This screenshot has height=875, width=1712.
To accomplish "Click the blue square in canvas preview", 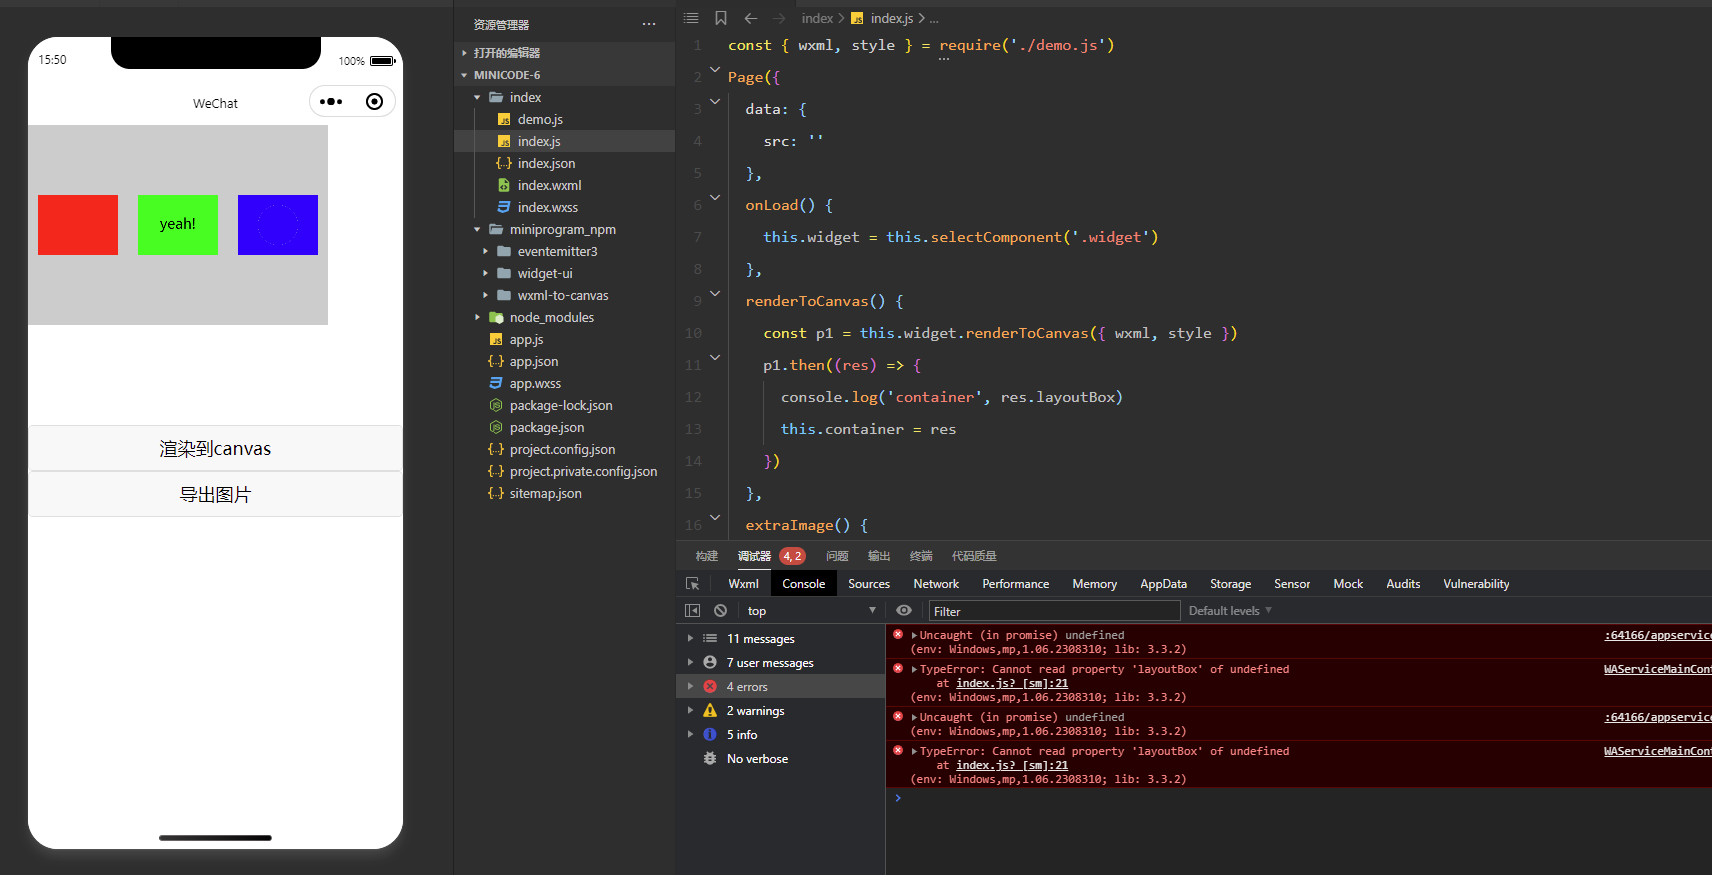I will click(278, 225).
